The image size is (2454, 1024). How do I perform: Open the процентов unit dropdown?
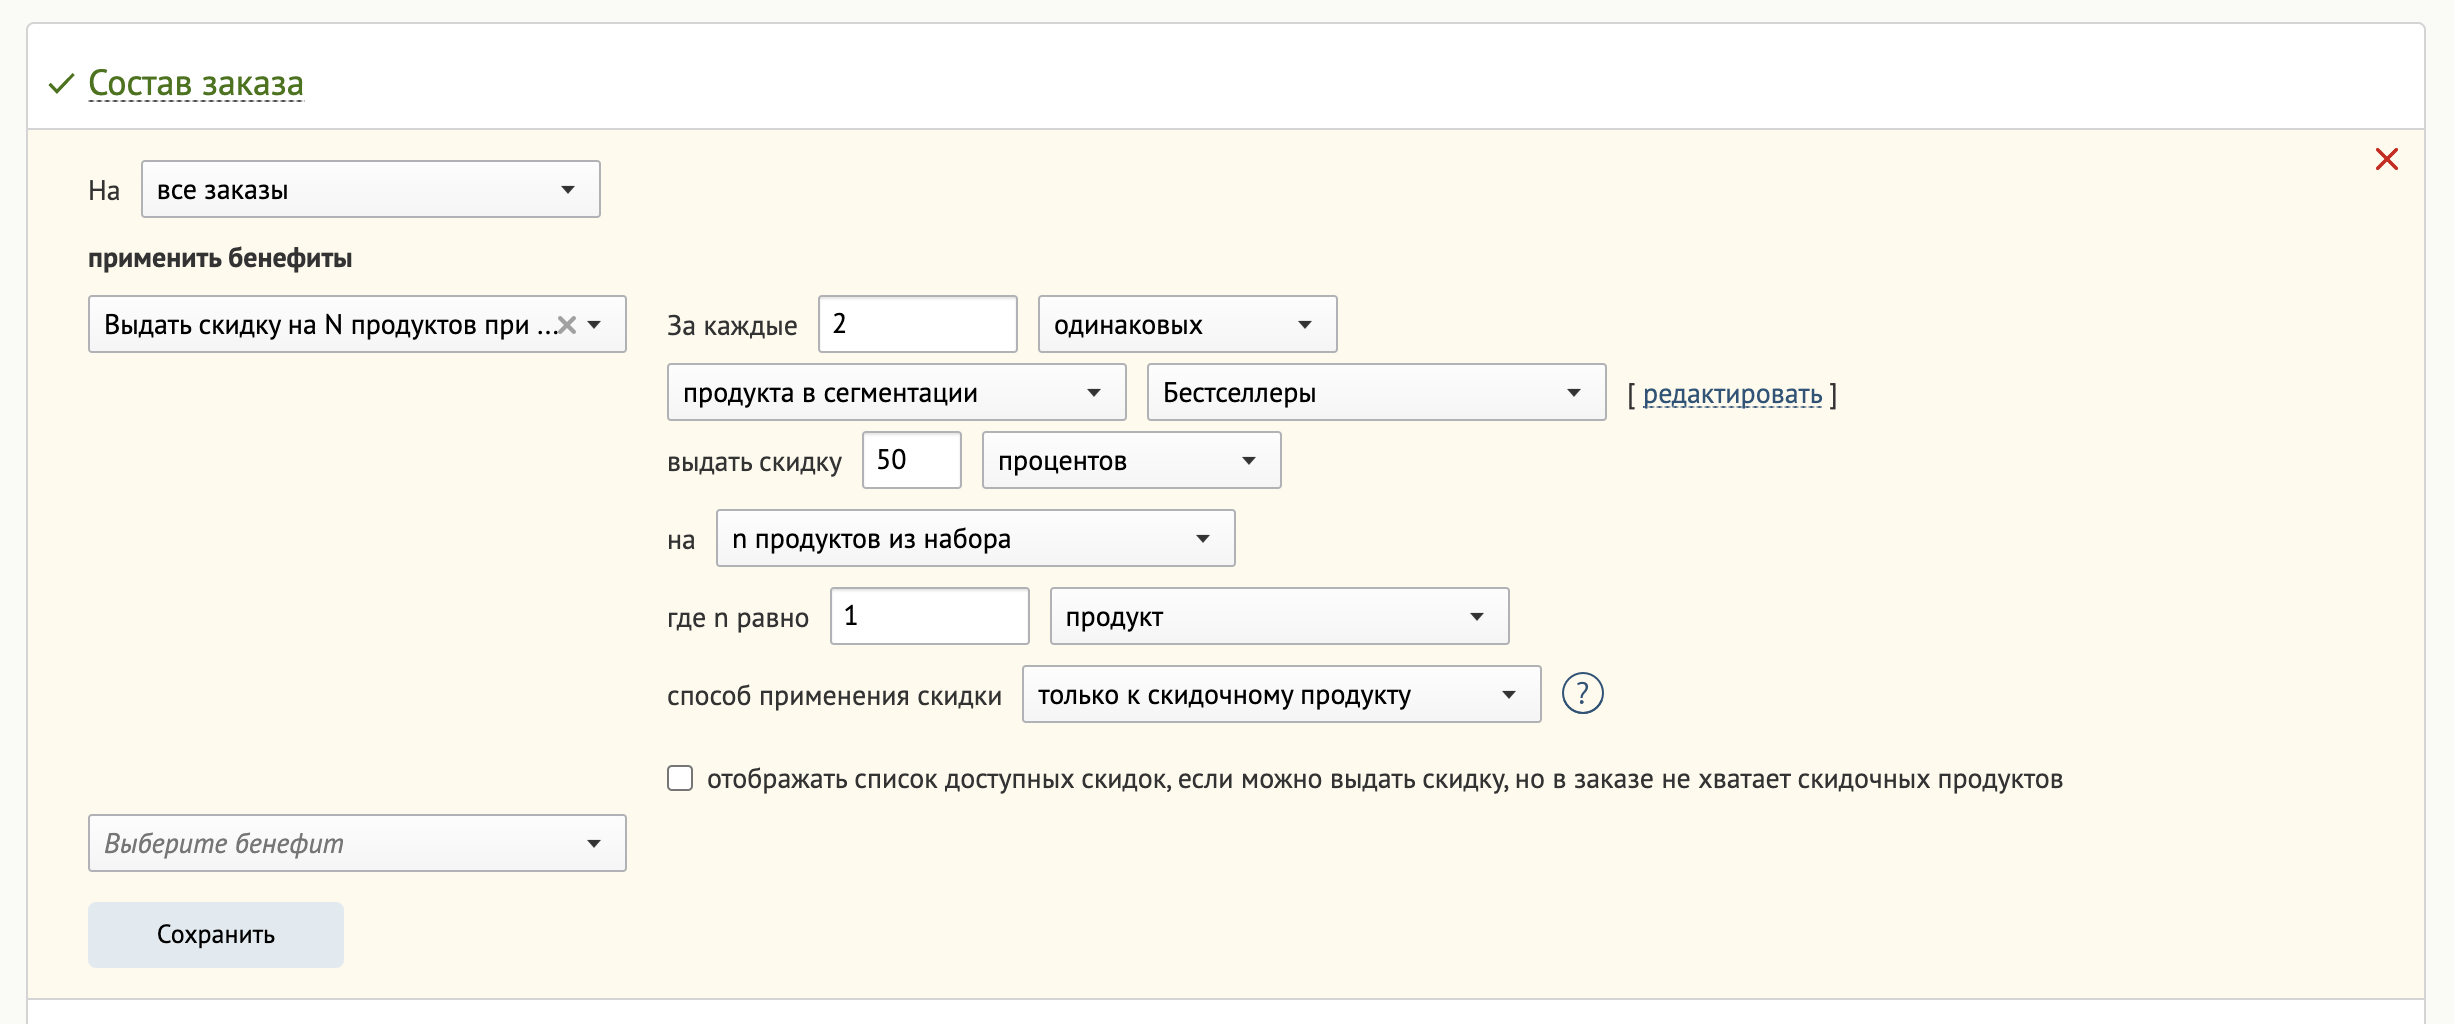(x=1131, y=460)
